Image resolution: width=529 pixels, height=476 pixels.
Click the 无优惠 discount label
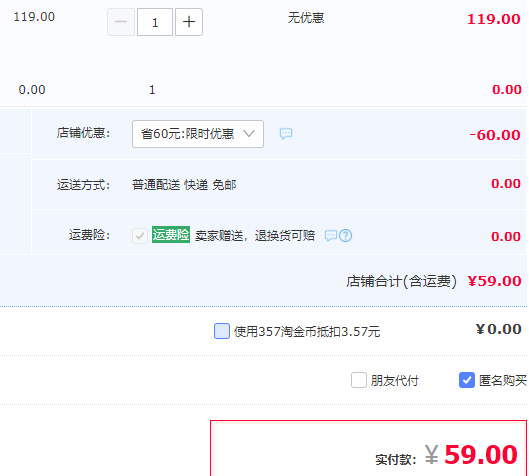[306, 18]
